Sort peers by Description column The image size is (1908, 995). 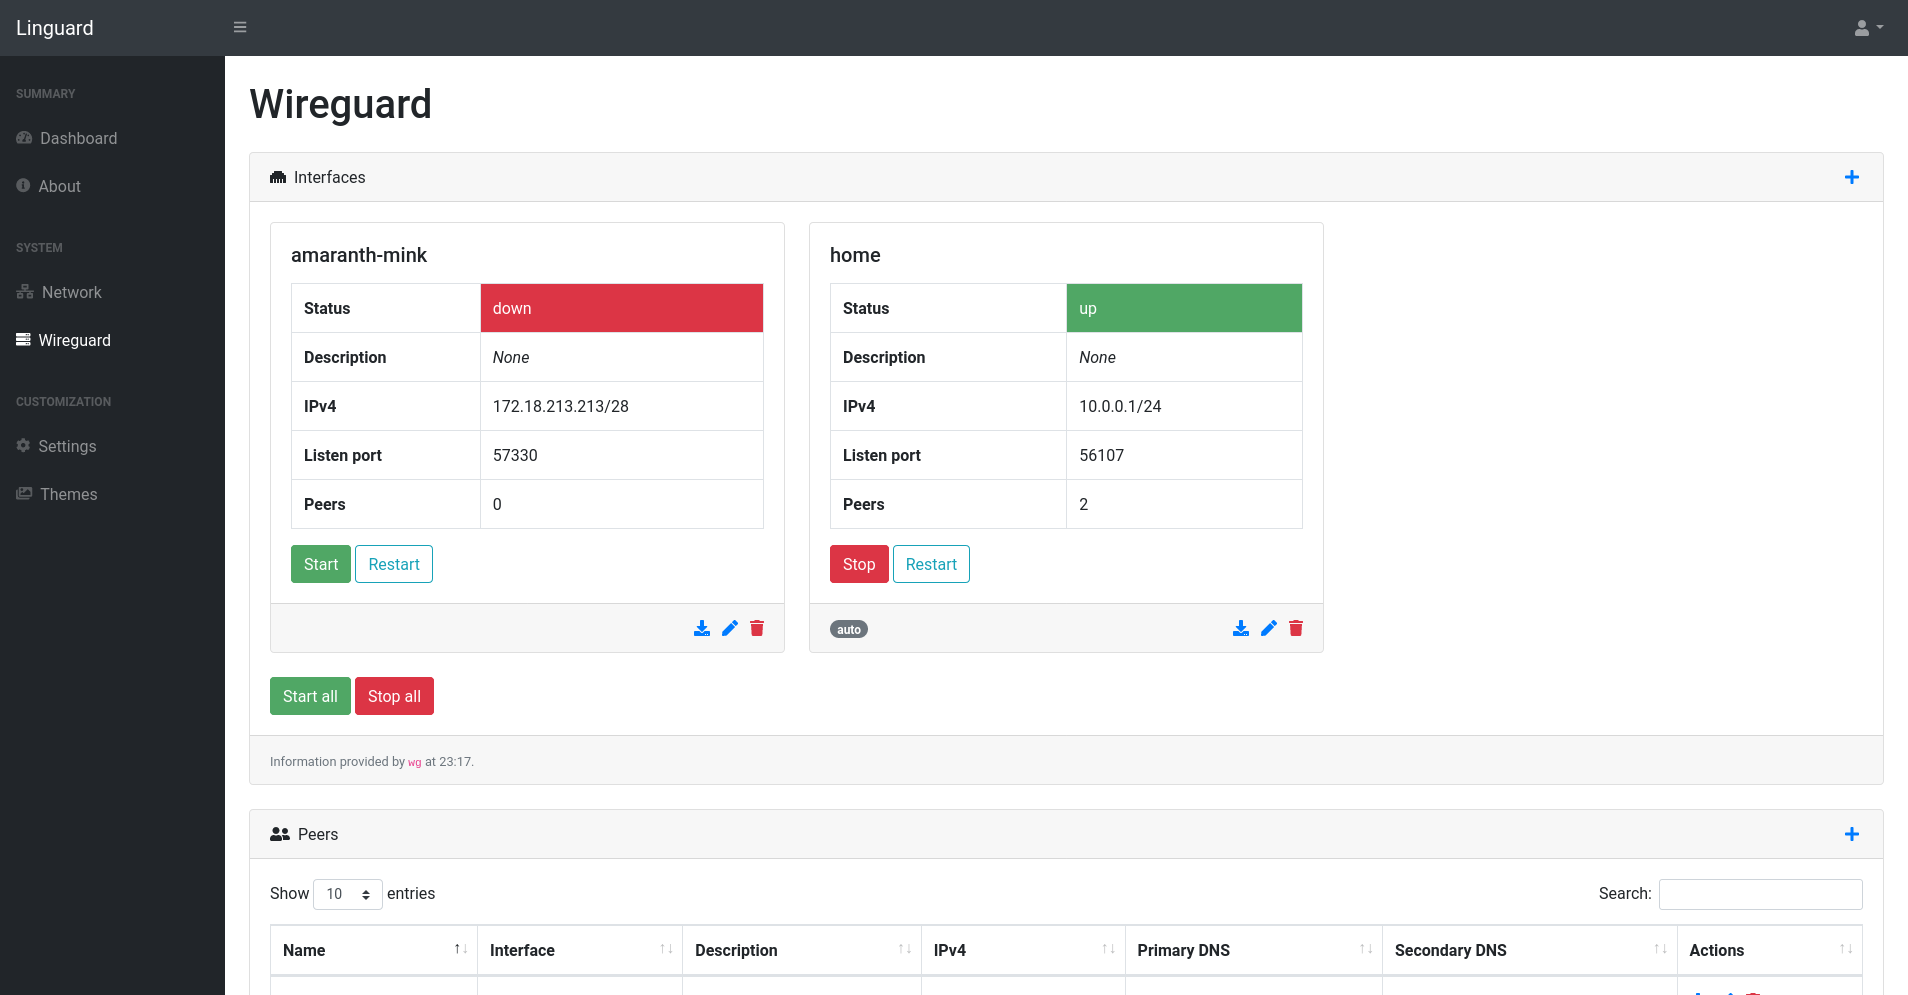pyautogui.click(x=802, y=950)
